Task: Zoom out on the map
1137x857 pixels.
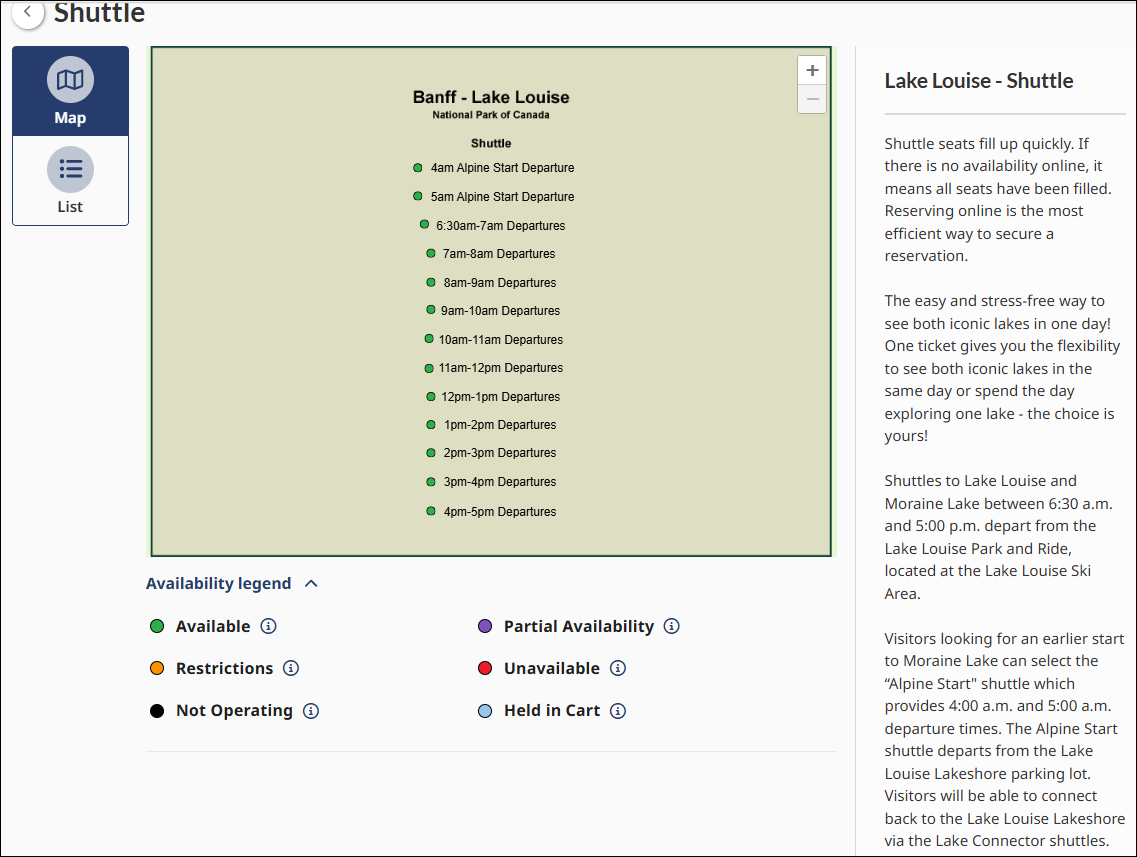Action: point(812,99)
